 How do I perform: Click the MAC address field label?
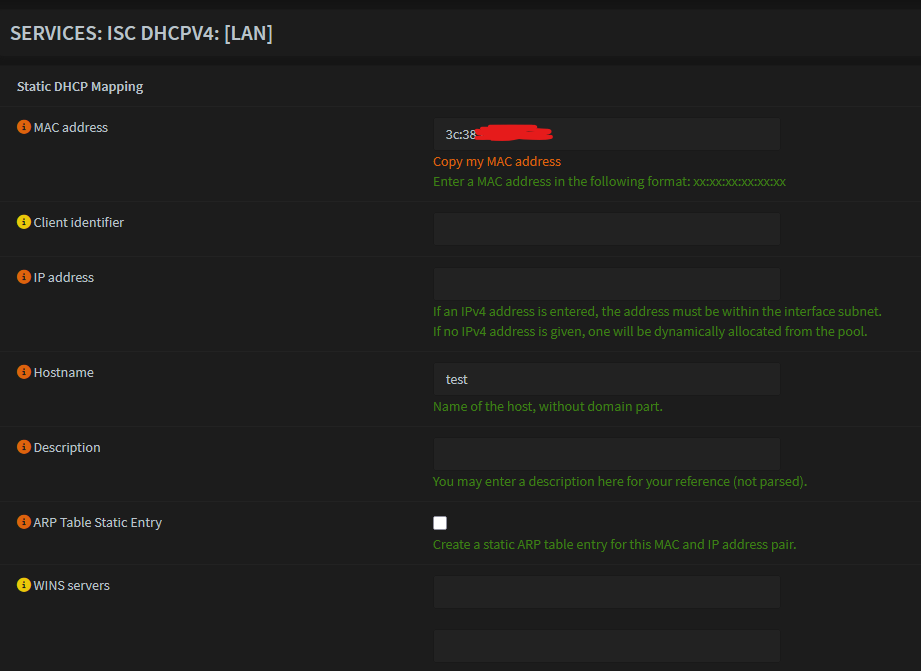(x=70, y=128)
